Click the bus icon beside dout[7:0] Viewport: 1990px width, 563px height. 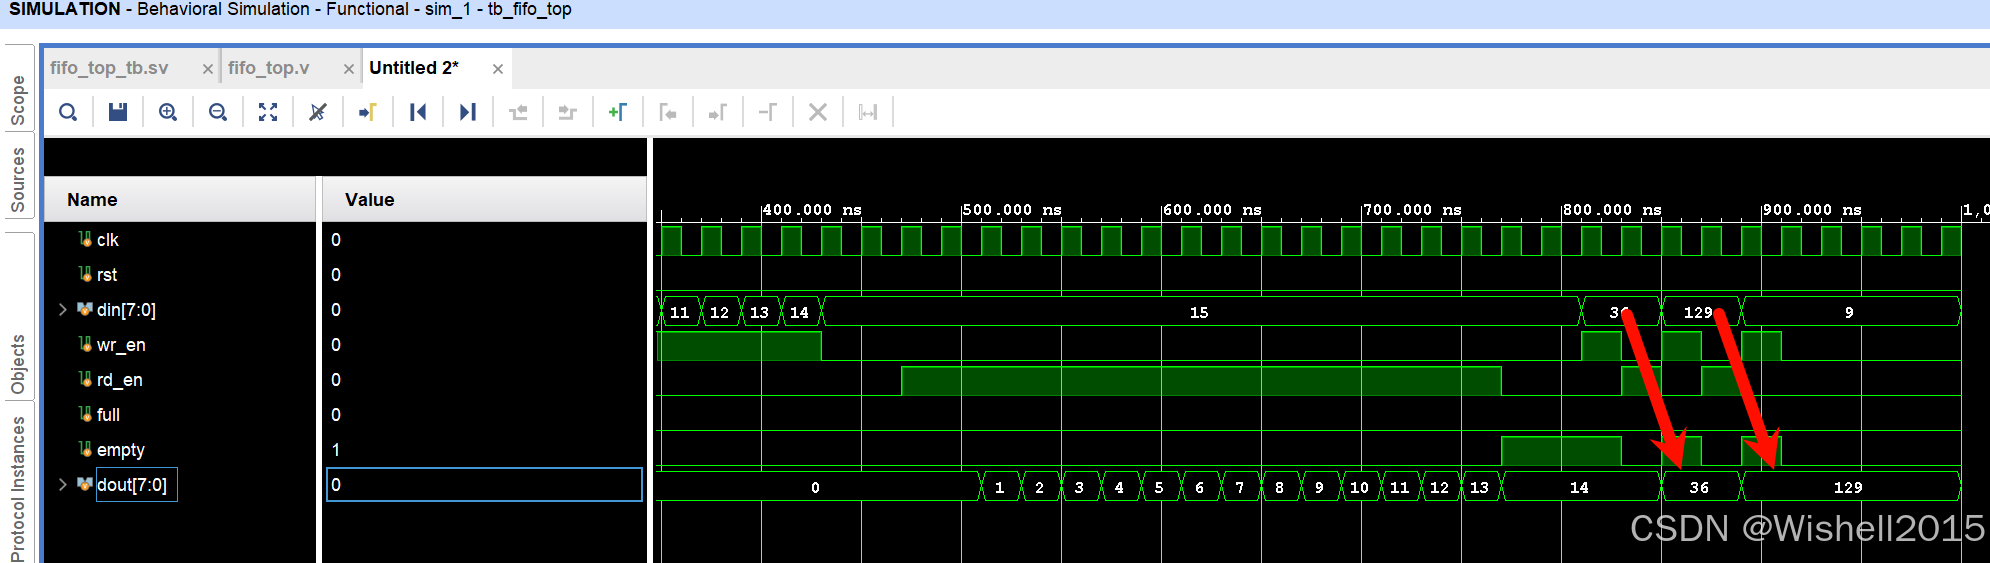(x=85, y=484)
